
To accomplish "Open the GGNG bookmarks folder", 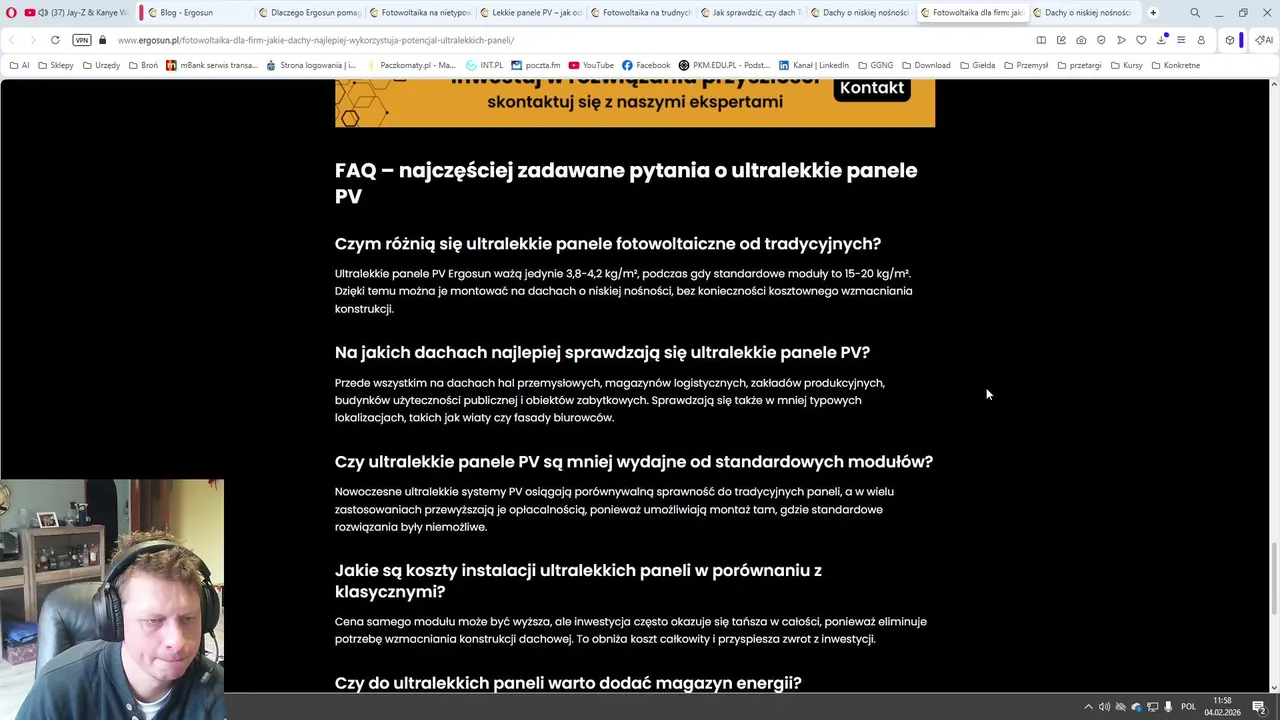I will (875, 65).
